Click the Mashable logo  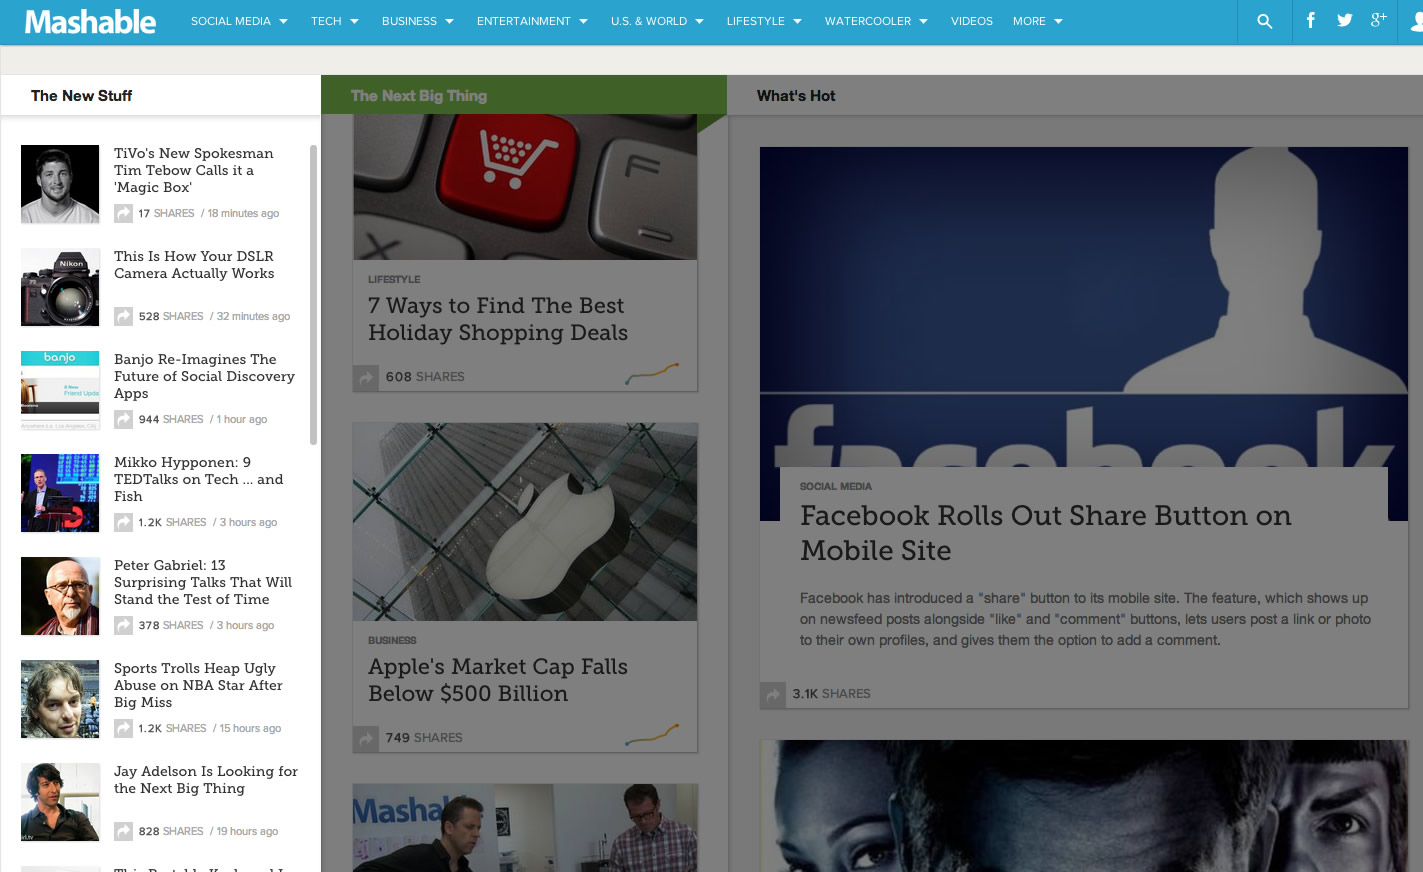tap(90, 21)
